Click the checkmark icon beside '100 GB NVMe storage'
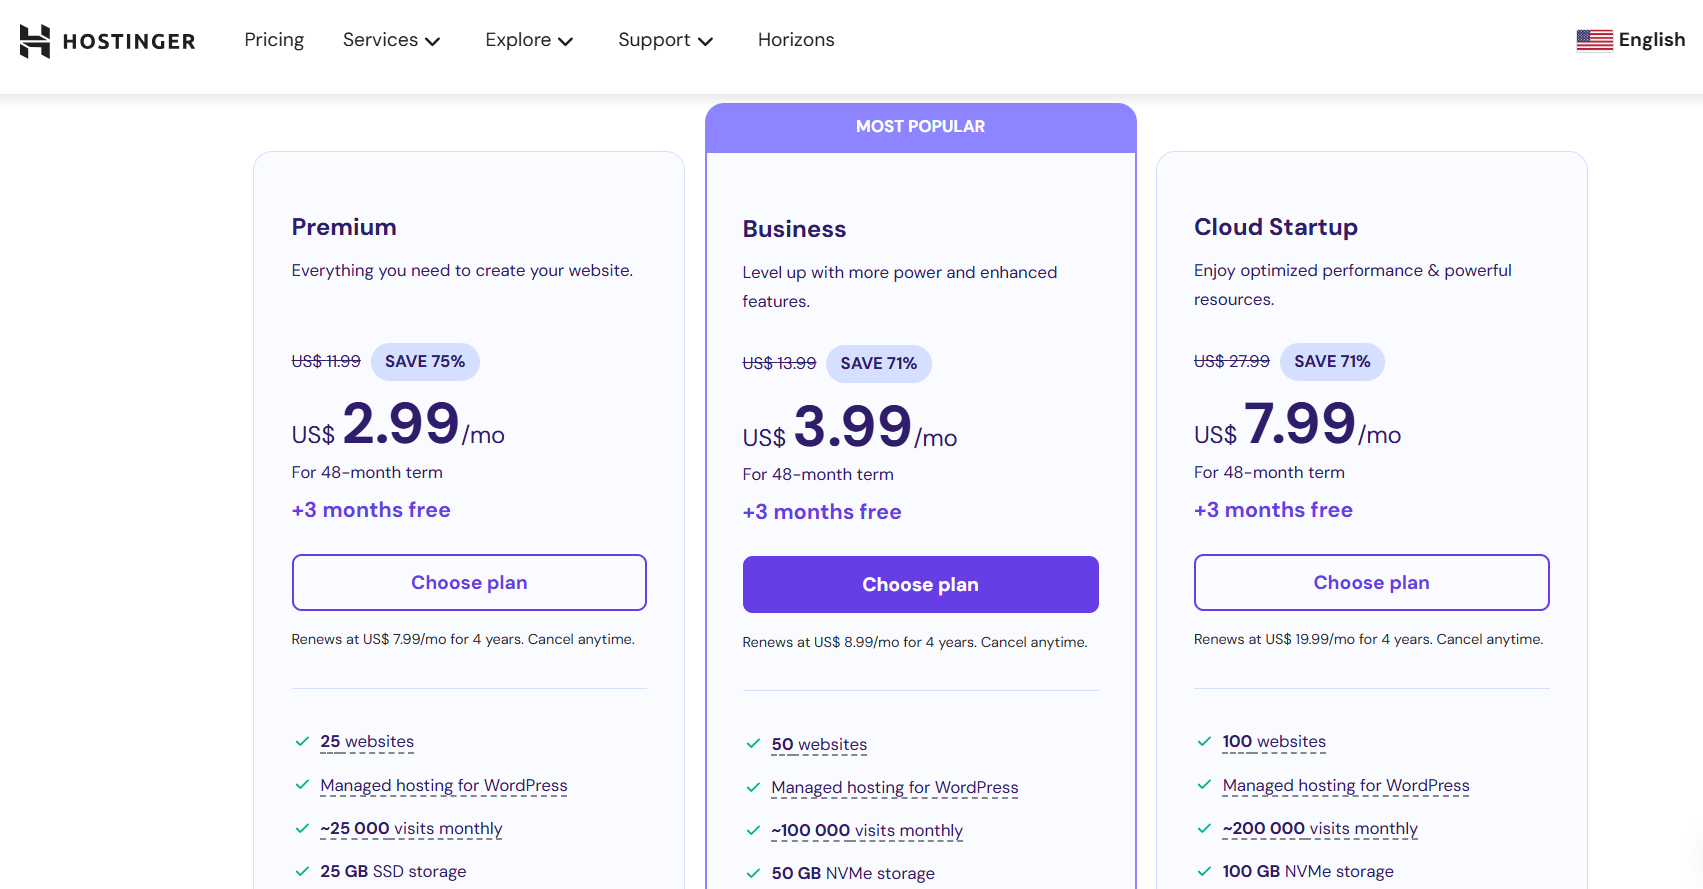Screen dimensions: 1703x889 click(1204, 871)
